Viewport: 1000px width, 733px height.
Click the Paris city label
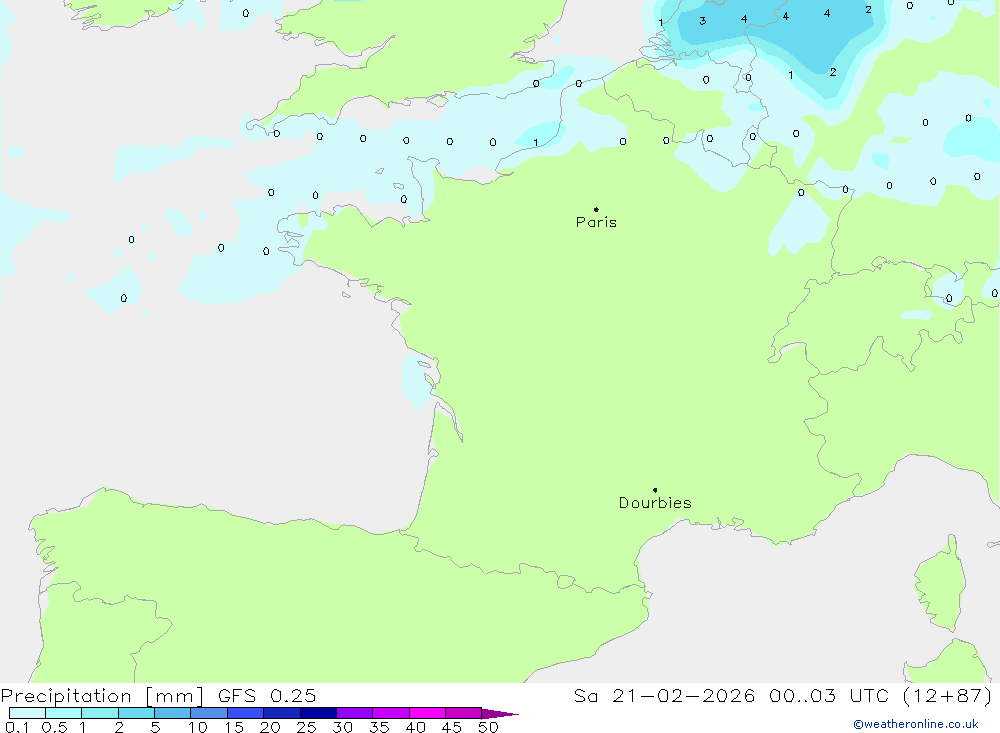tap(596, 222)
